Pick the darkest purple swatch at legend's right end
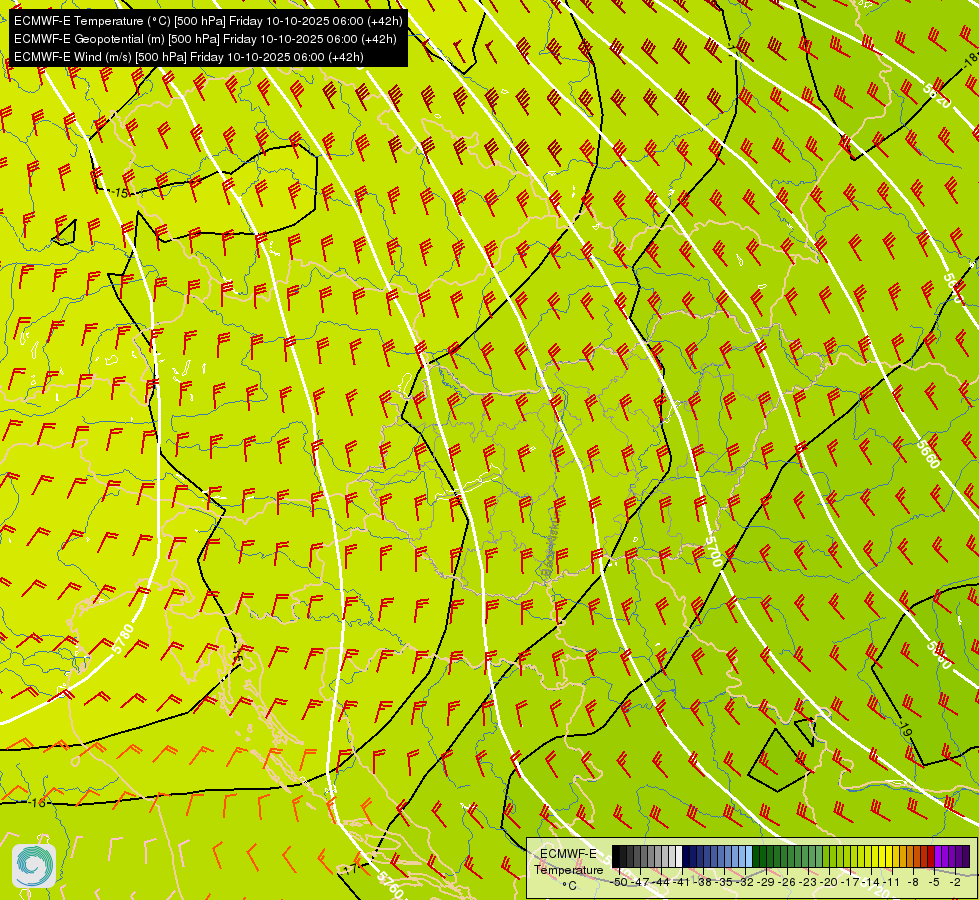979x900 pixels. click(x=967, y=856)
